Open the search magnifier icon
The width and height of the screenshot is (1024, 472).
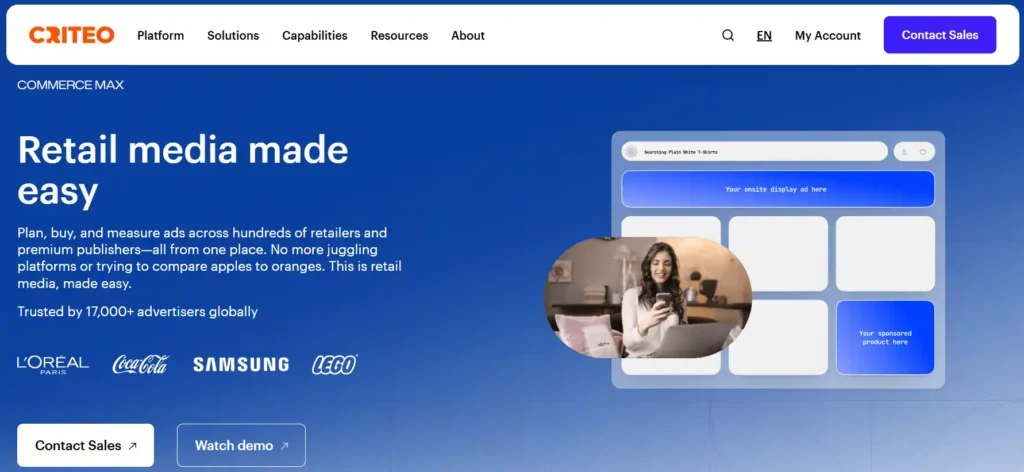click(x=728, y=35)
